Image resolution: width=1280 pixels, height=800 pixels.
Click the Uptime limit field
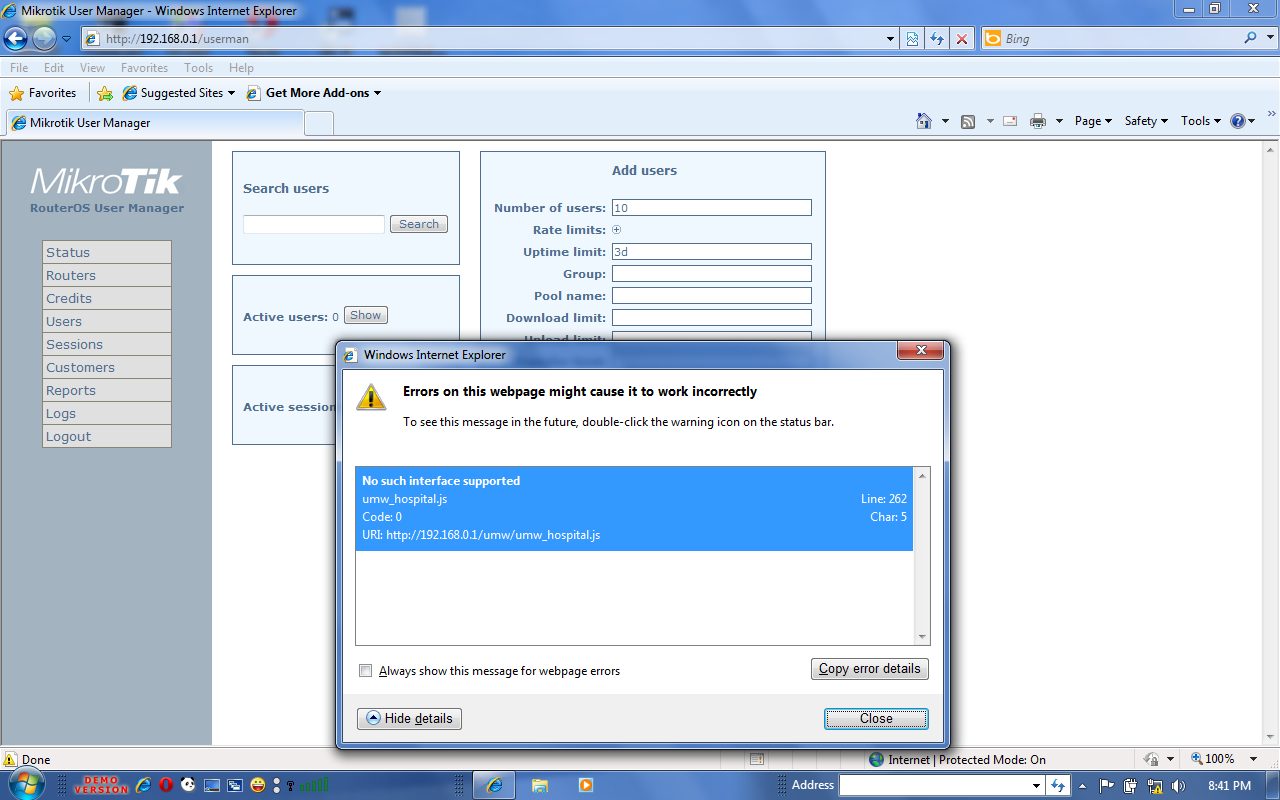[712, 252]
